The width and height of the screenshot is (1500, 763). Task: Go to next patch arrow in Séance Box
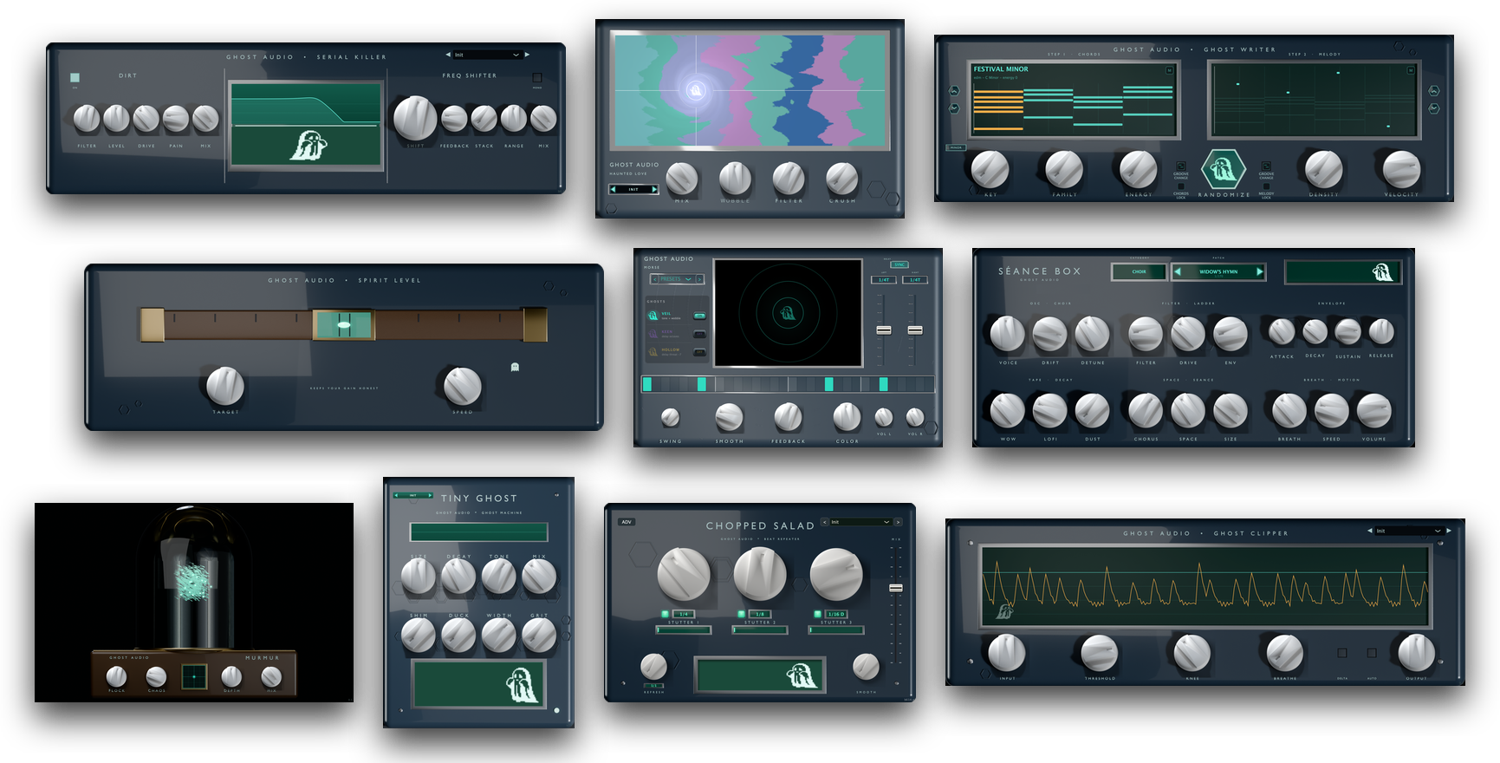1259,272
